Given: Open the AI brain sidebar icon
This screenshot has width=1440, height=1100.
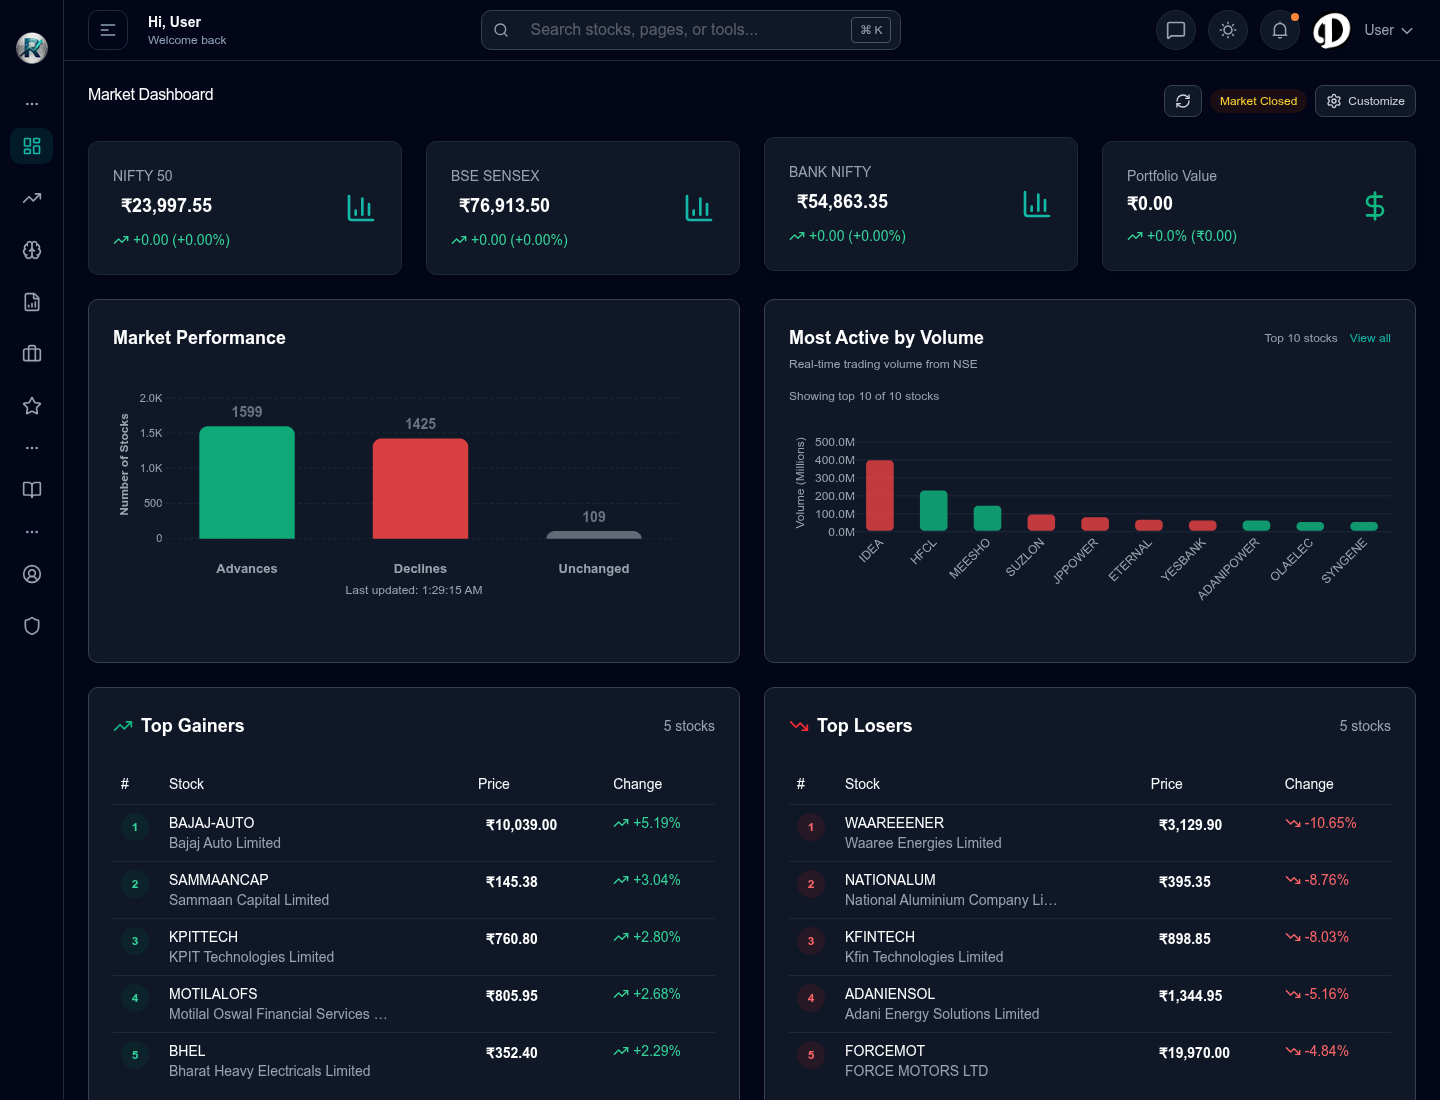Looking at the screenshot, I should [32, 250].
